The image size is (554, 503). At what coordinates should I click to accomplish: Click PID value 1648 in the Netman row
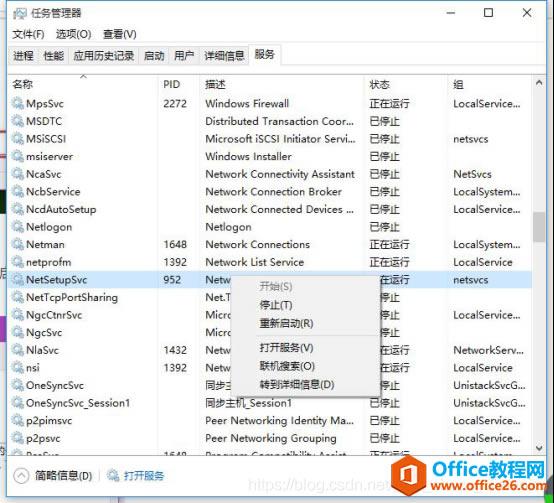175,244
